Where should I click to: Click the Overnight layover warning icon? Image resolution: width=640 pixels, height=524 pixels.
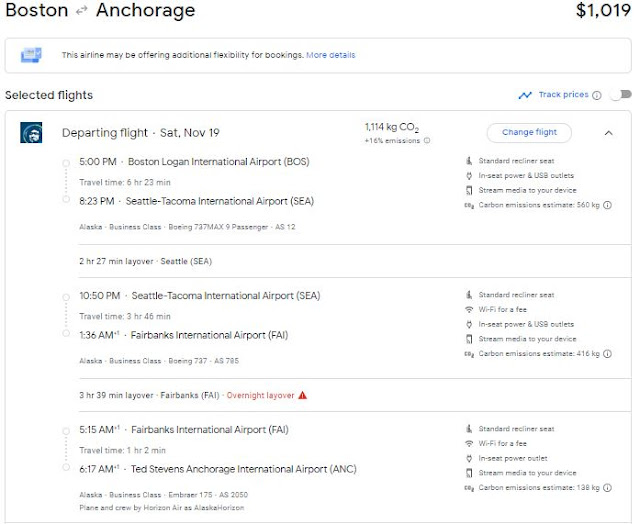(x=303, y=395)
